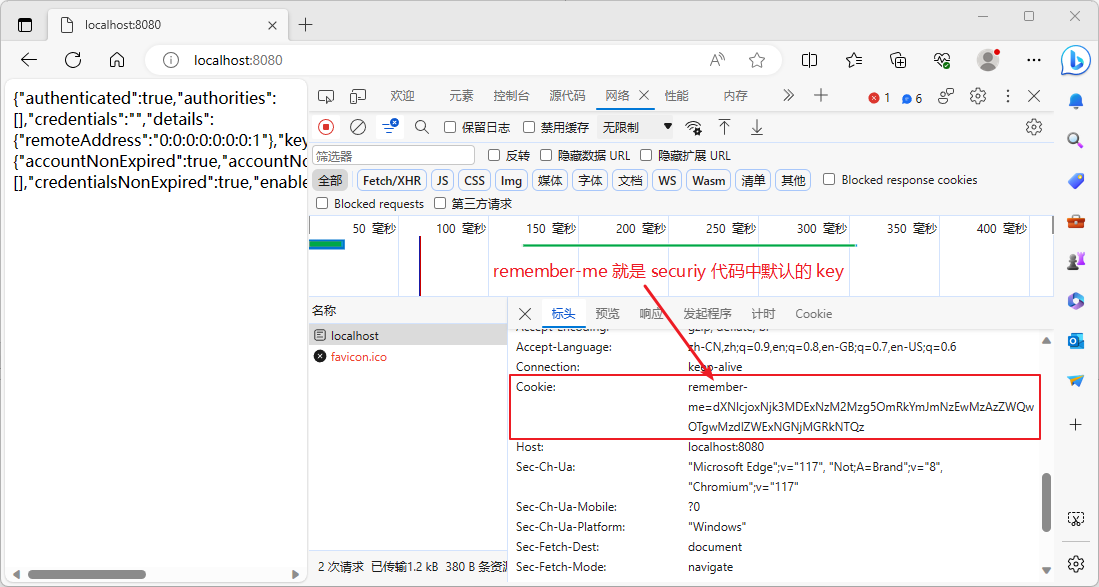Click the headers pane vertical scrollbar
This screenshot has width=1099, height=587.
point(1046,502)
